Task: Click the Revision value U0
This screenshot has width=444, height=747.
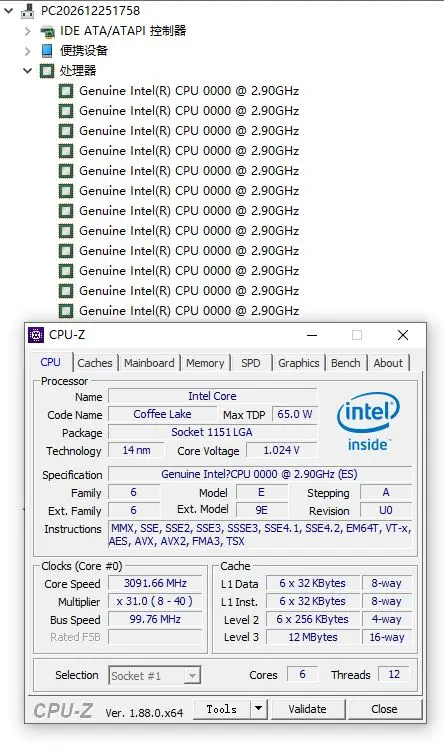Action: pyautogui.click(x=386, y=510)
